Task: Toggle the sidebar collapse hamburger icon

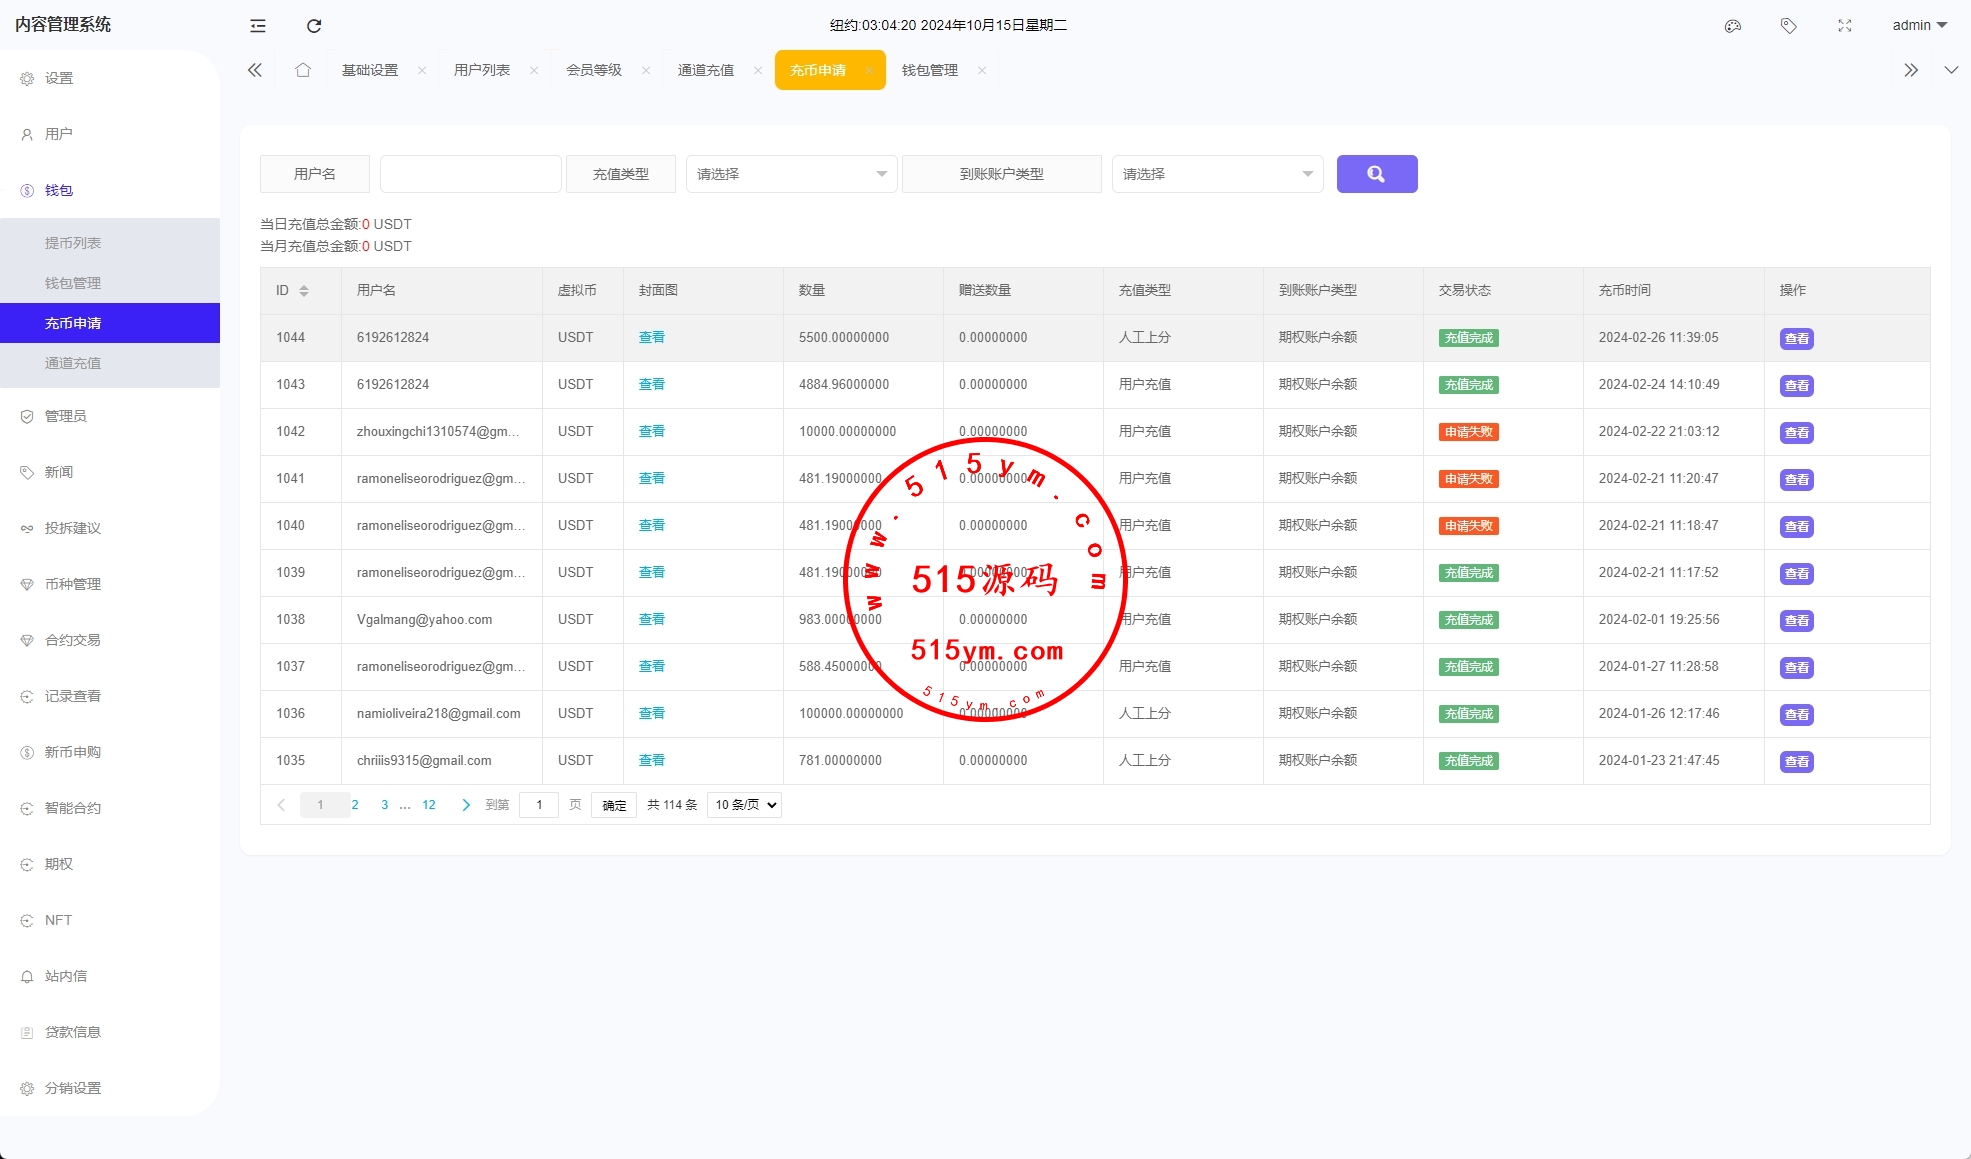Action: point(258,26)
